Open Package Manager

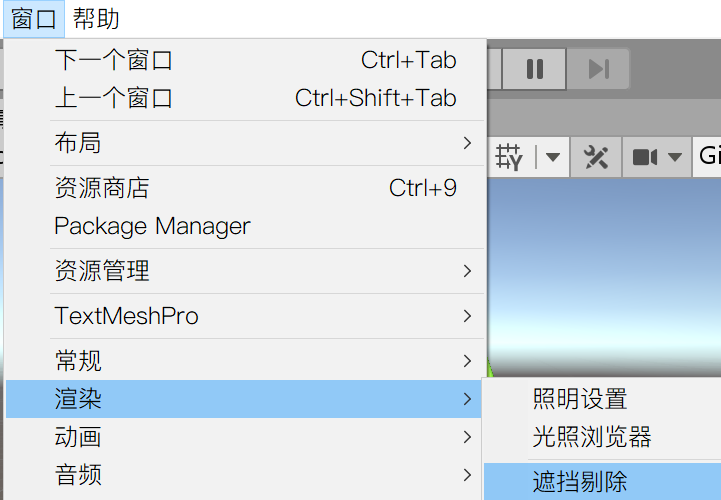(152, 226)
